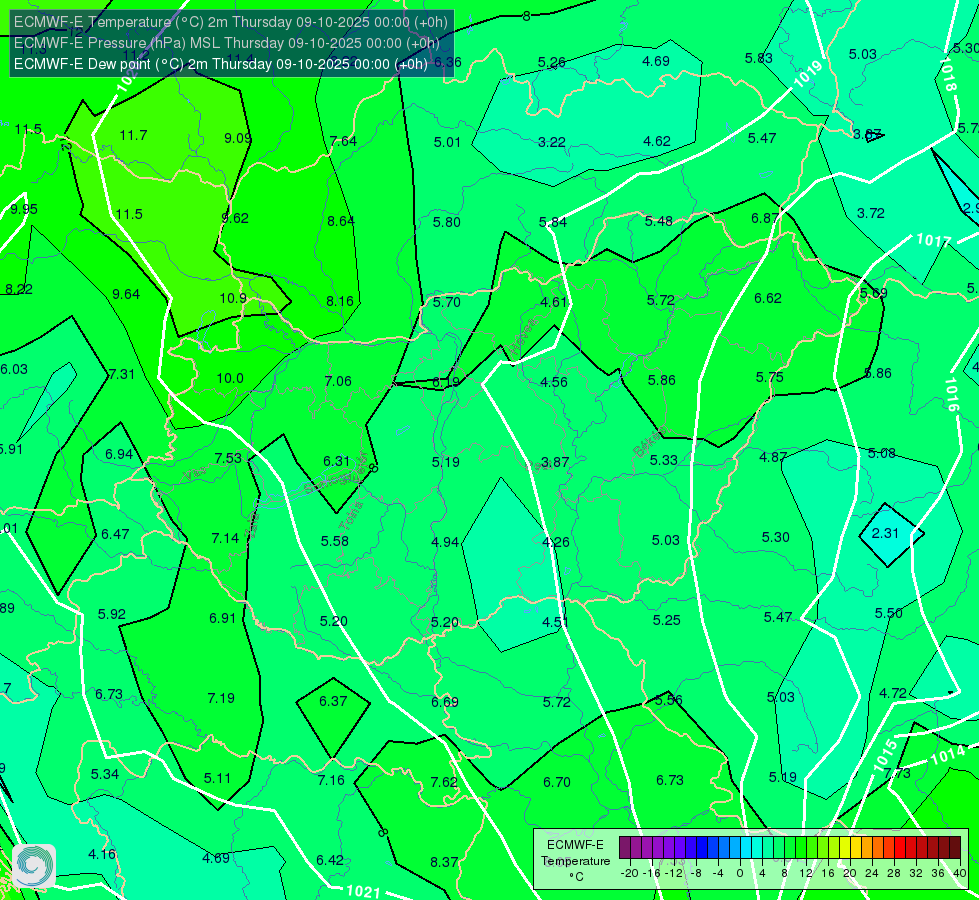Click the 1017 isobar label
Viewport: 979px width, 900px height.
[x=933, y=240]
